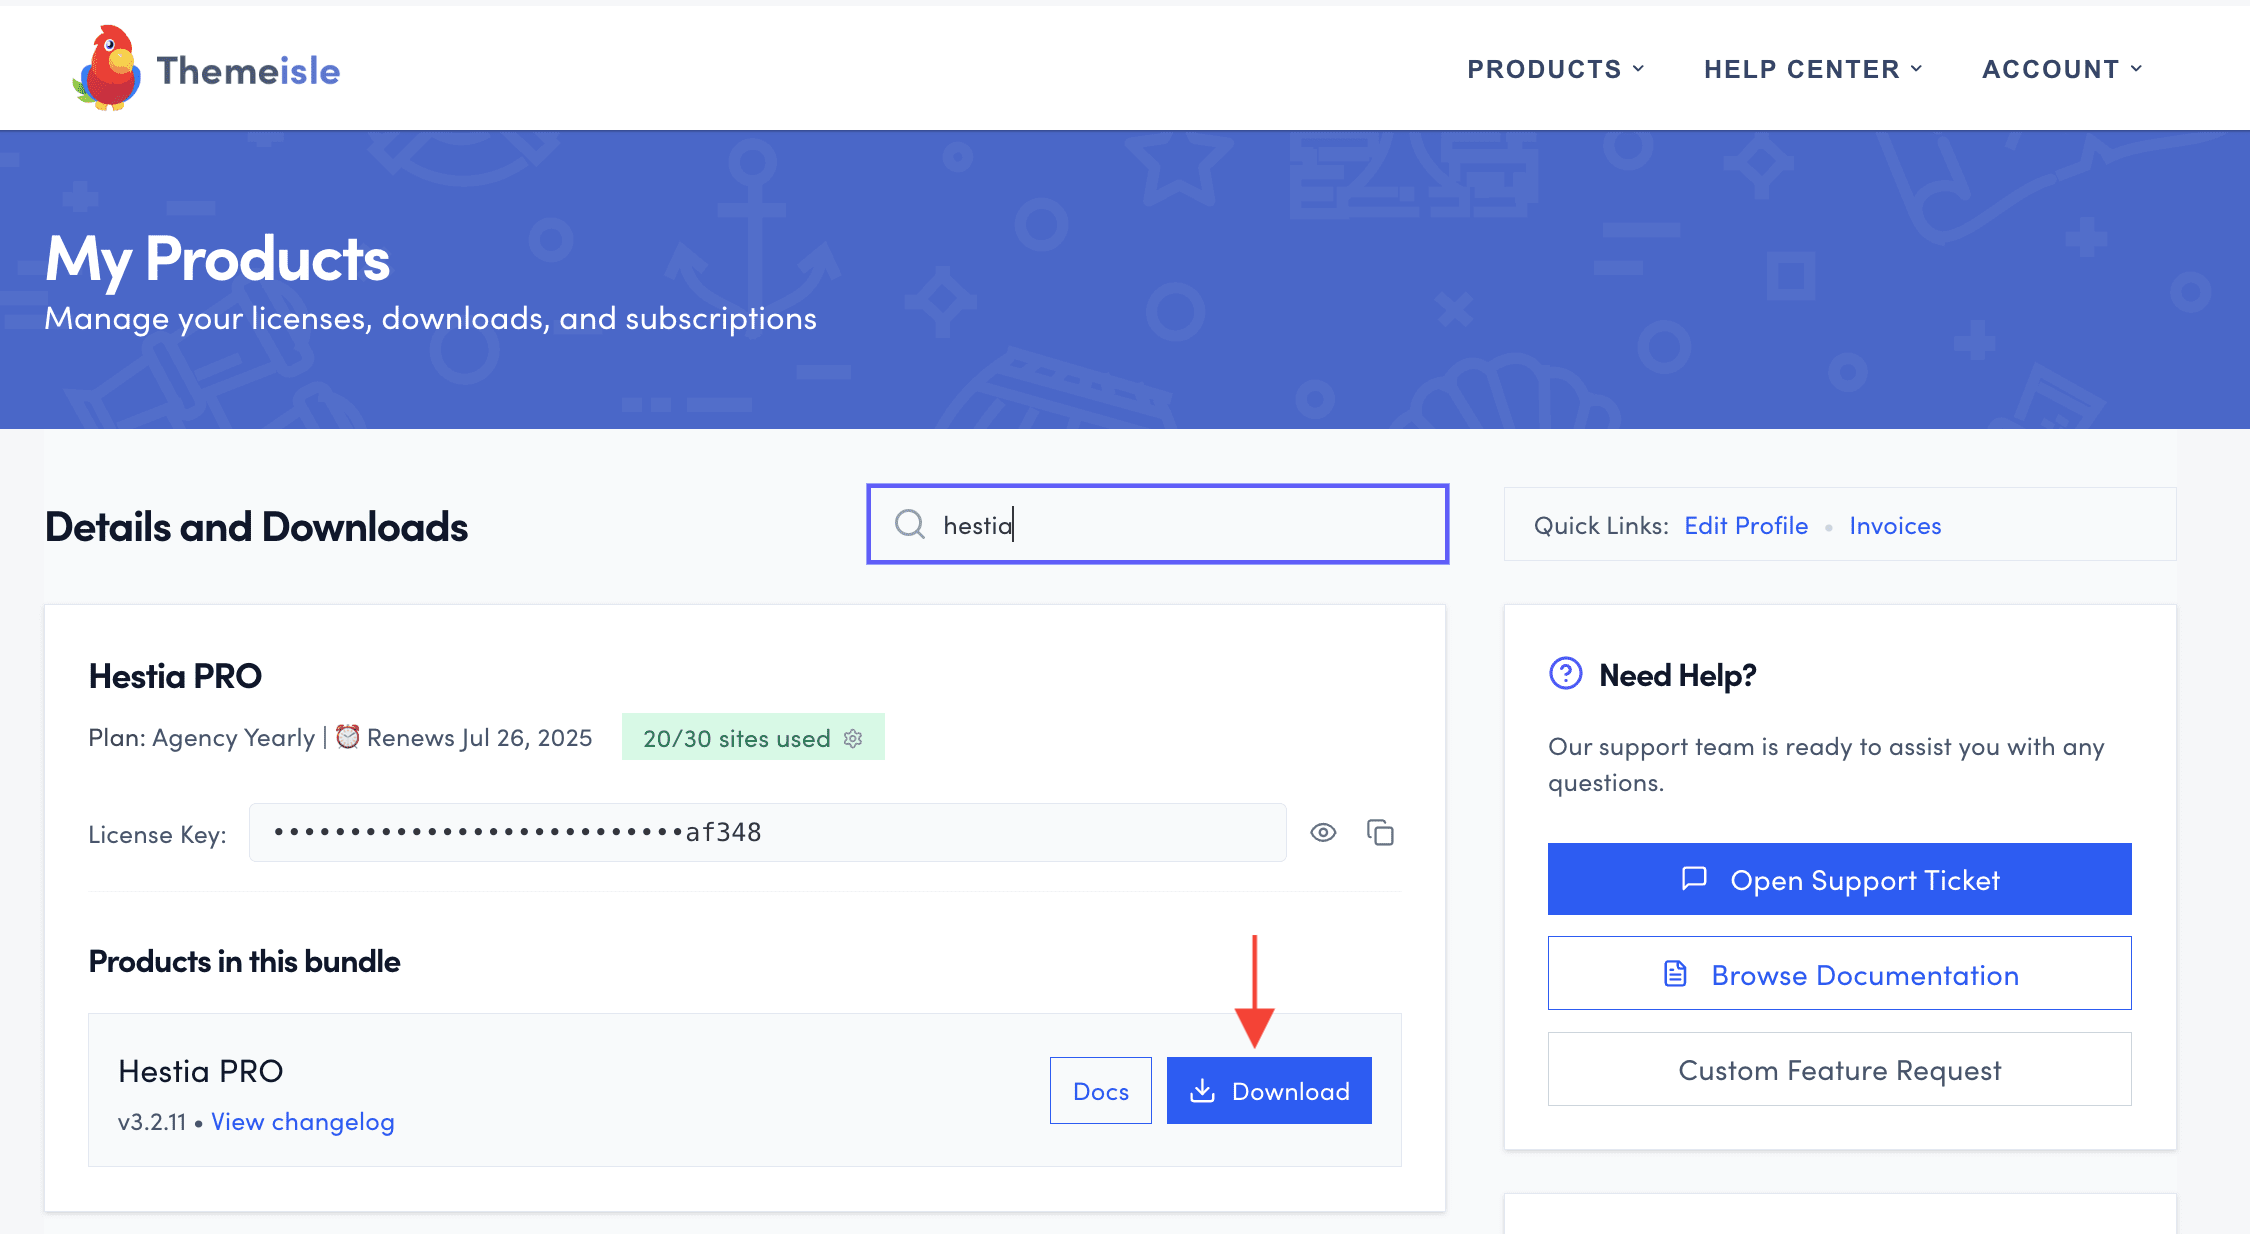Expand the Products dropdown menu

pyautogui.click(x=1555, y=69)
